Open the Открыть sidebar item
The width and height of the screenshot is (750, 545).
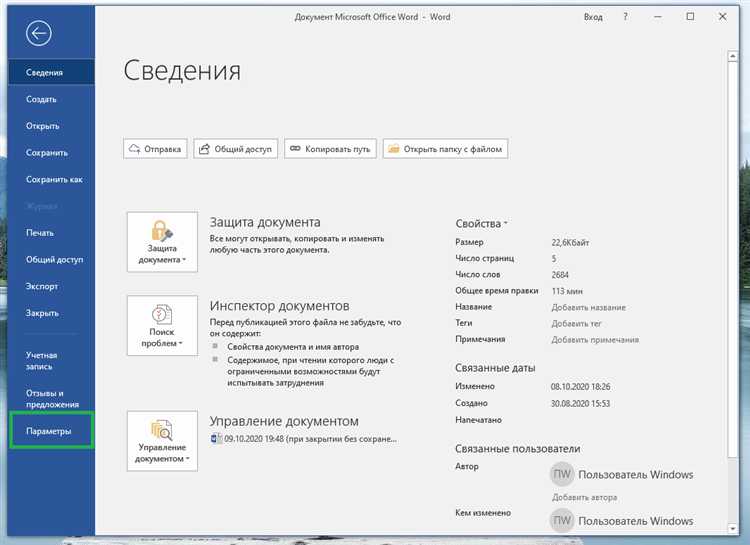pyautogui.click(x=51, y=126)
